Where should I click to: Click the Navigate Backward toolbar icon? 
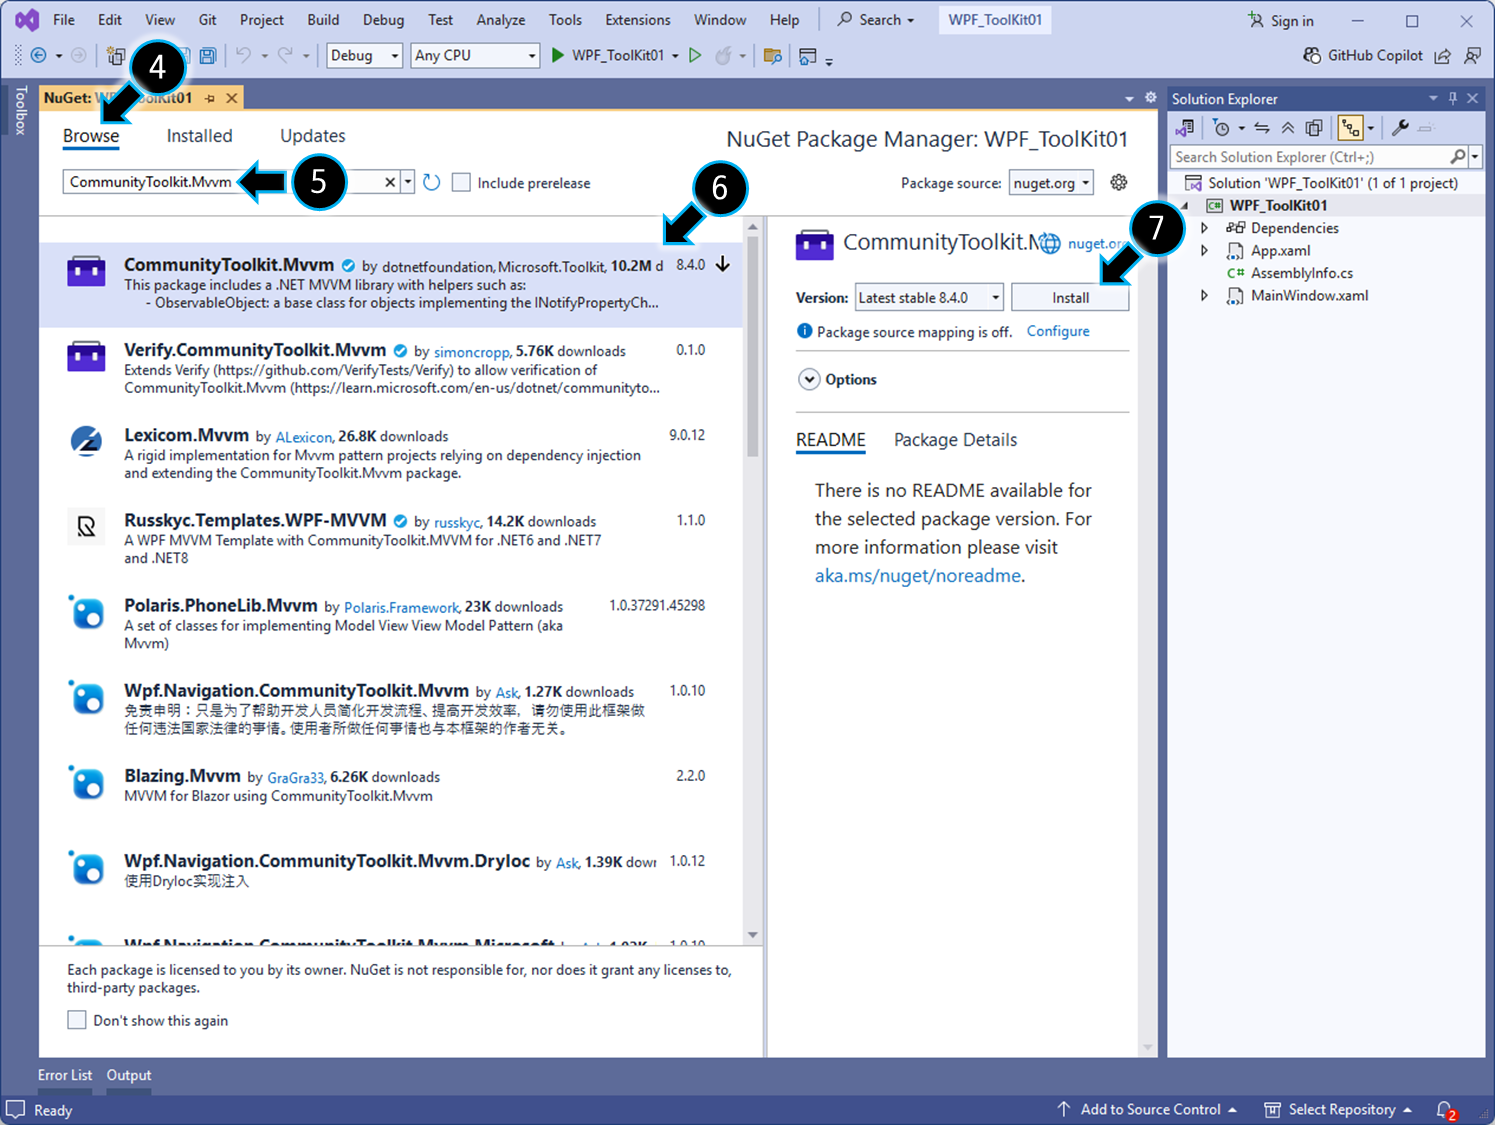click(x=39, y=56)
